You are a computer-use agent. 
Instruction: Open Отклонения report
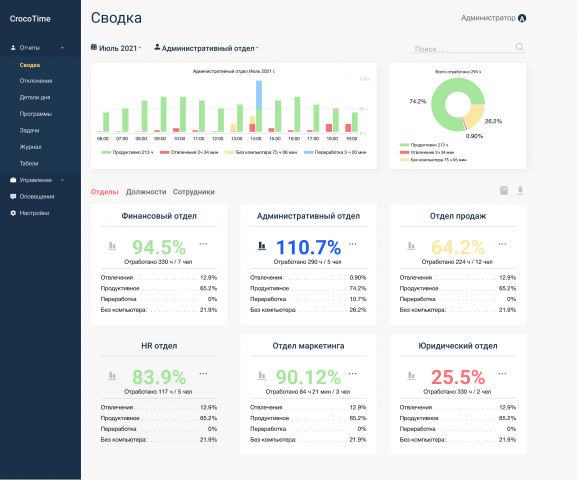[x=36, y=81]
